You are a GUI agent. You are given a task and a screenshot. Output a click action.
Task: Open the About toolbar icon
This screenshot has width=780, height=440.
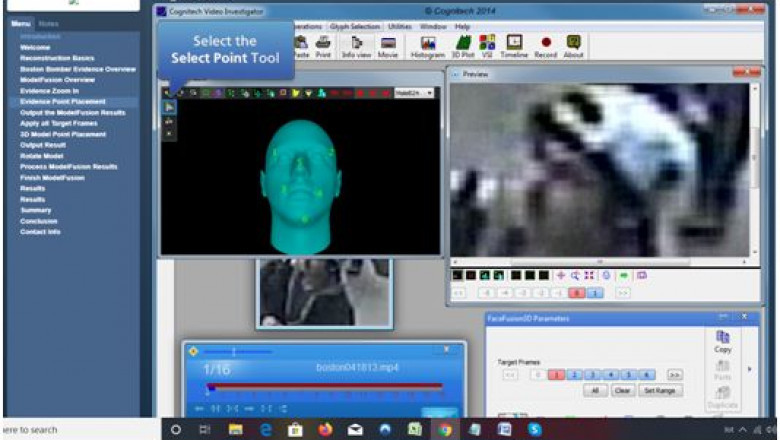(x=573, y=47)
